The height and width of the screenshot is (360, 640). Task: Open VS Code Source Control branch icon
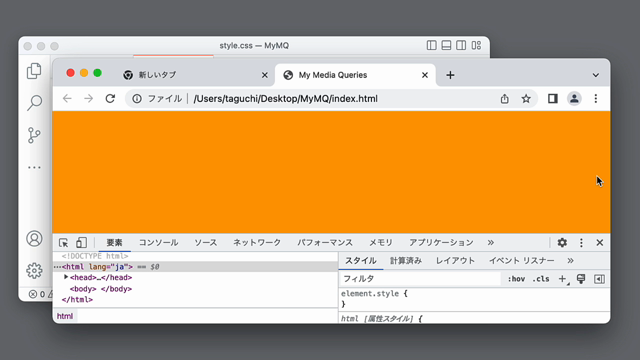coord(34,135)
